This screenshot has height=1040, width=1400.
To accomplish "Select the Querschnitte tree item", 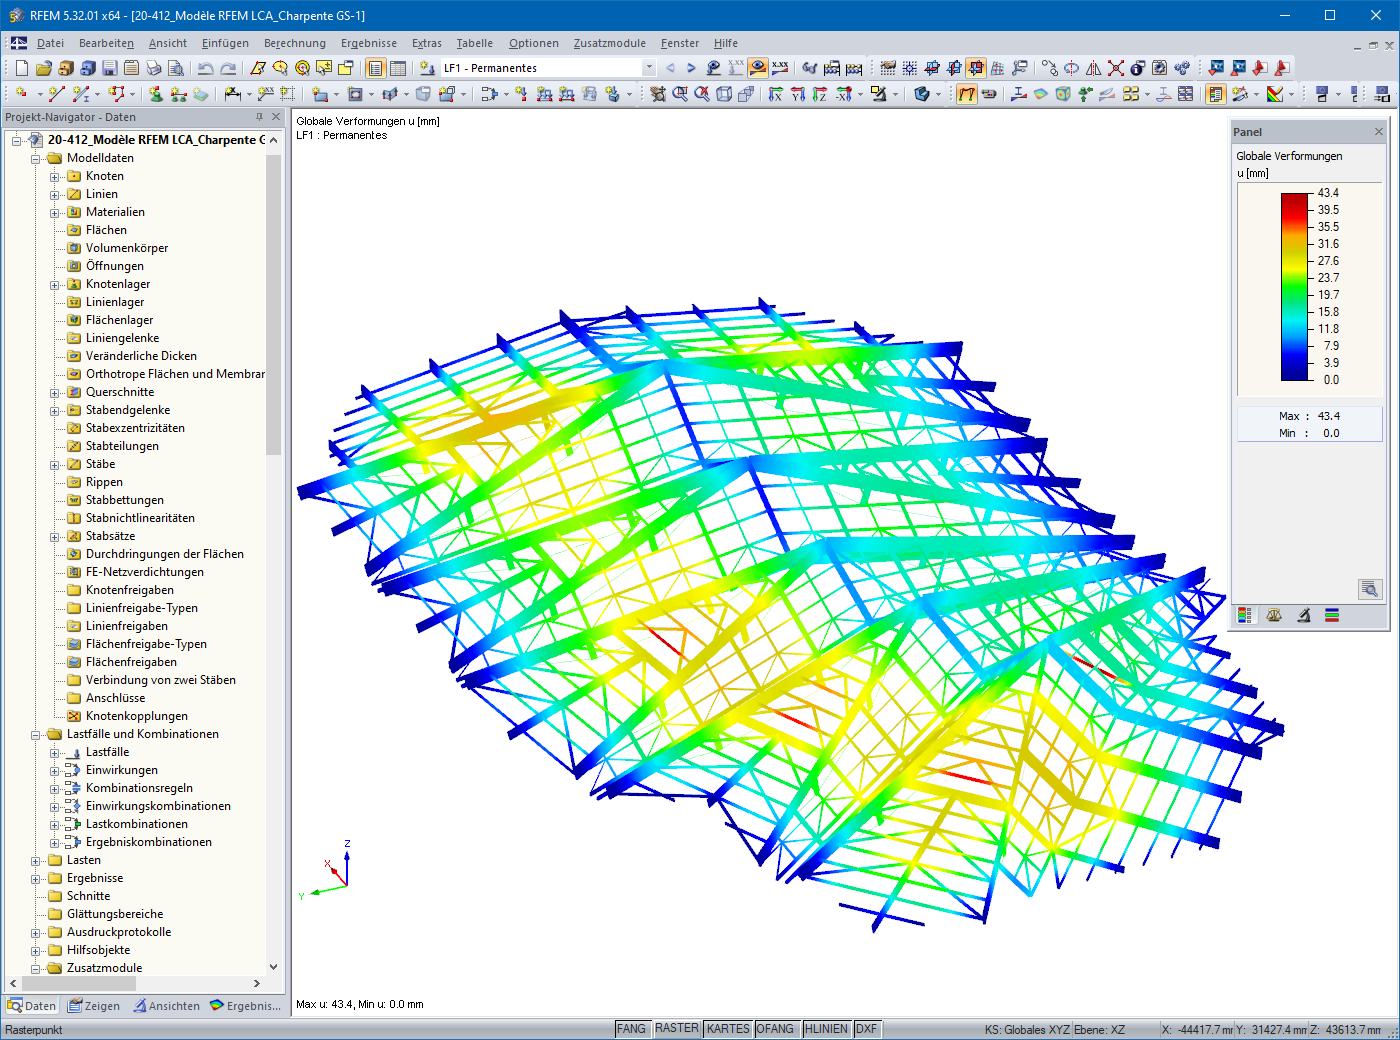I will click(x=119, y=392).
